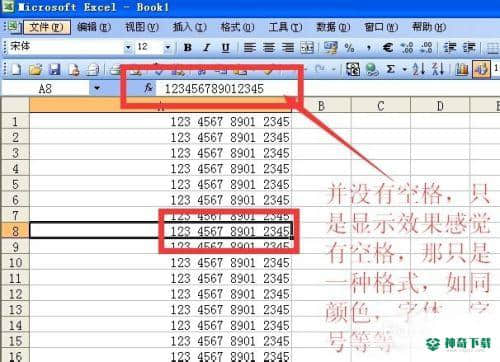Click the AutoSum sigma icon
500x362 pixels.
coord(391,69)
